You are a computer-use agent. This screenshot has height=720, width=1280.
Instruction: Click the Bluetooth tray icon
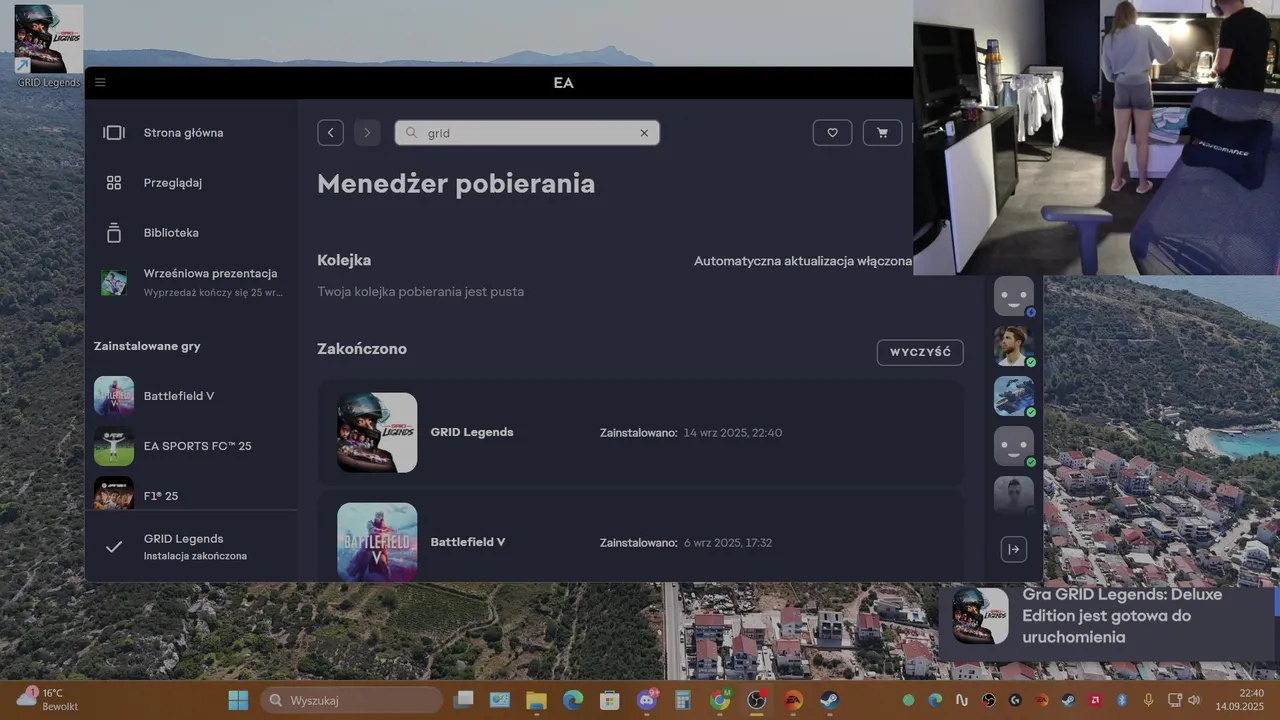pyautogui.click(x=1122, y=700)
